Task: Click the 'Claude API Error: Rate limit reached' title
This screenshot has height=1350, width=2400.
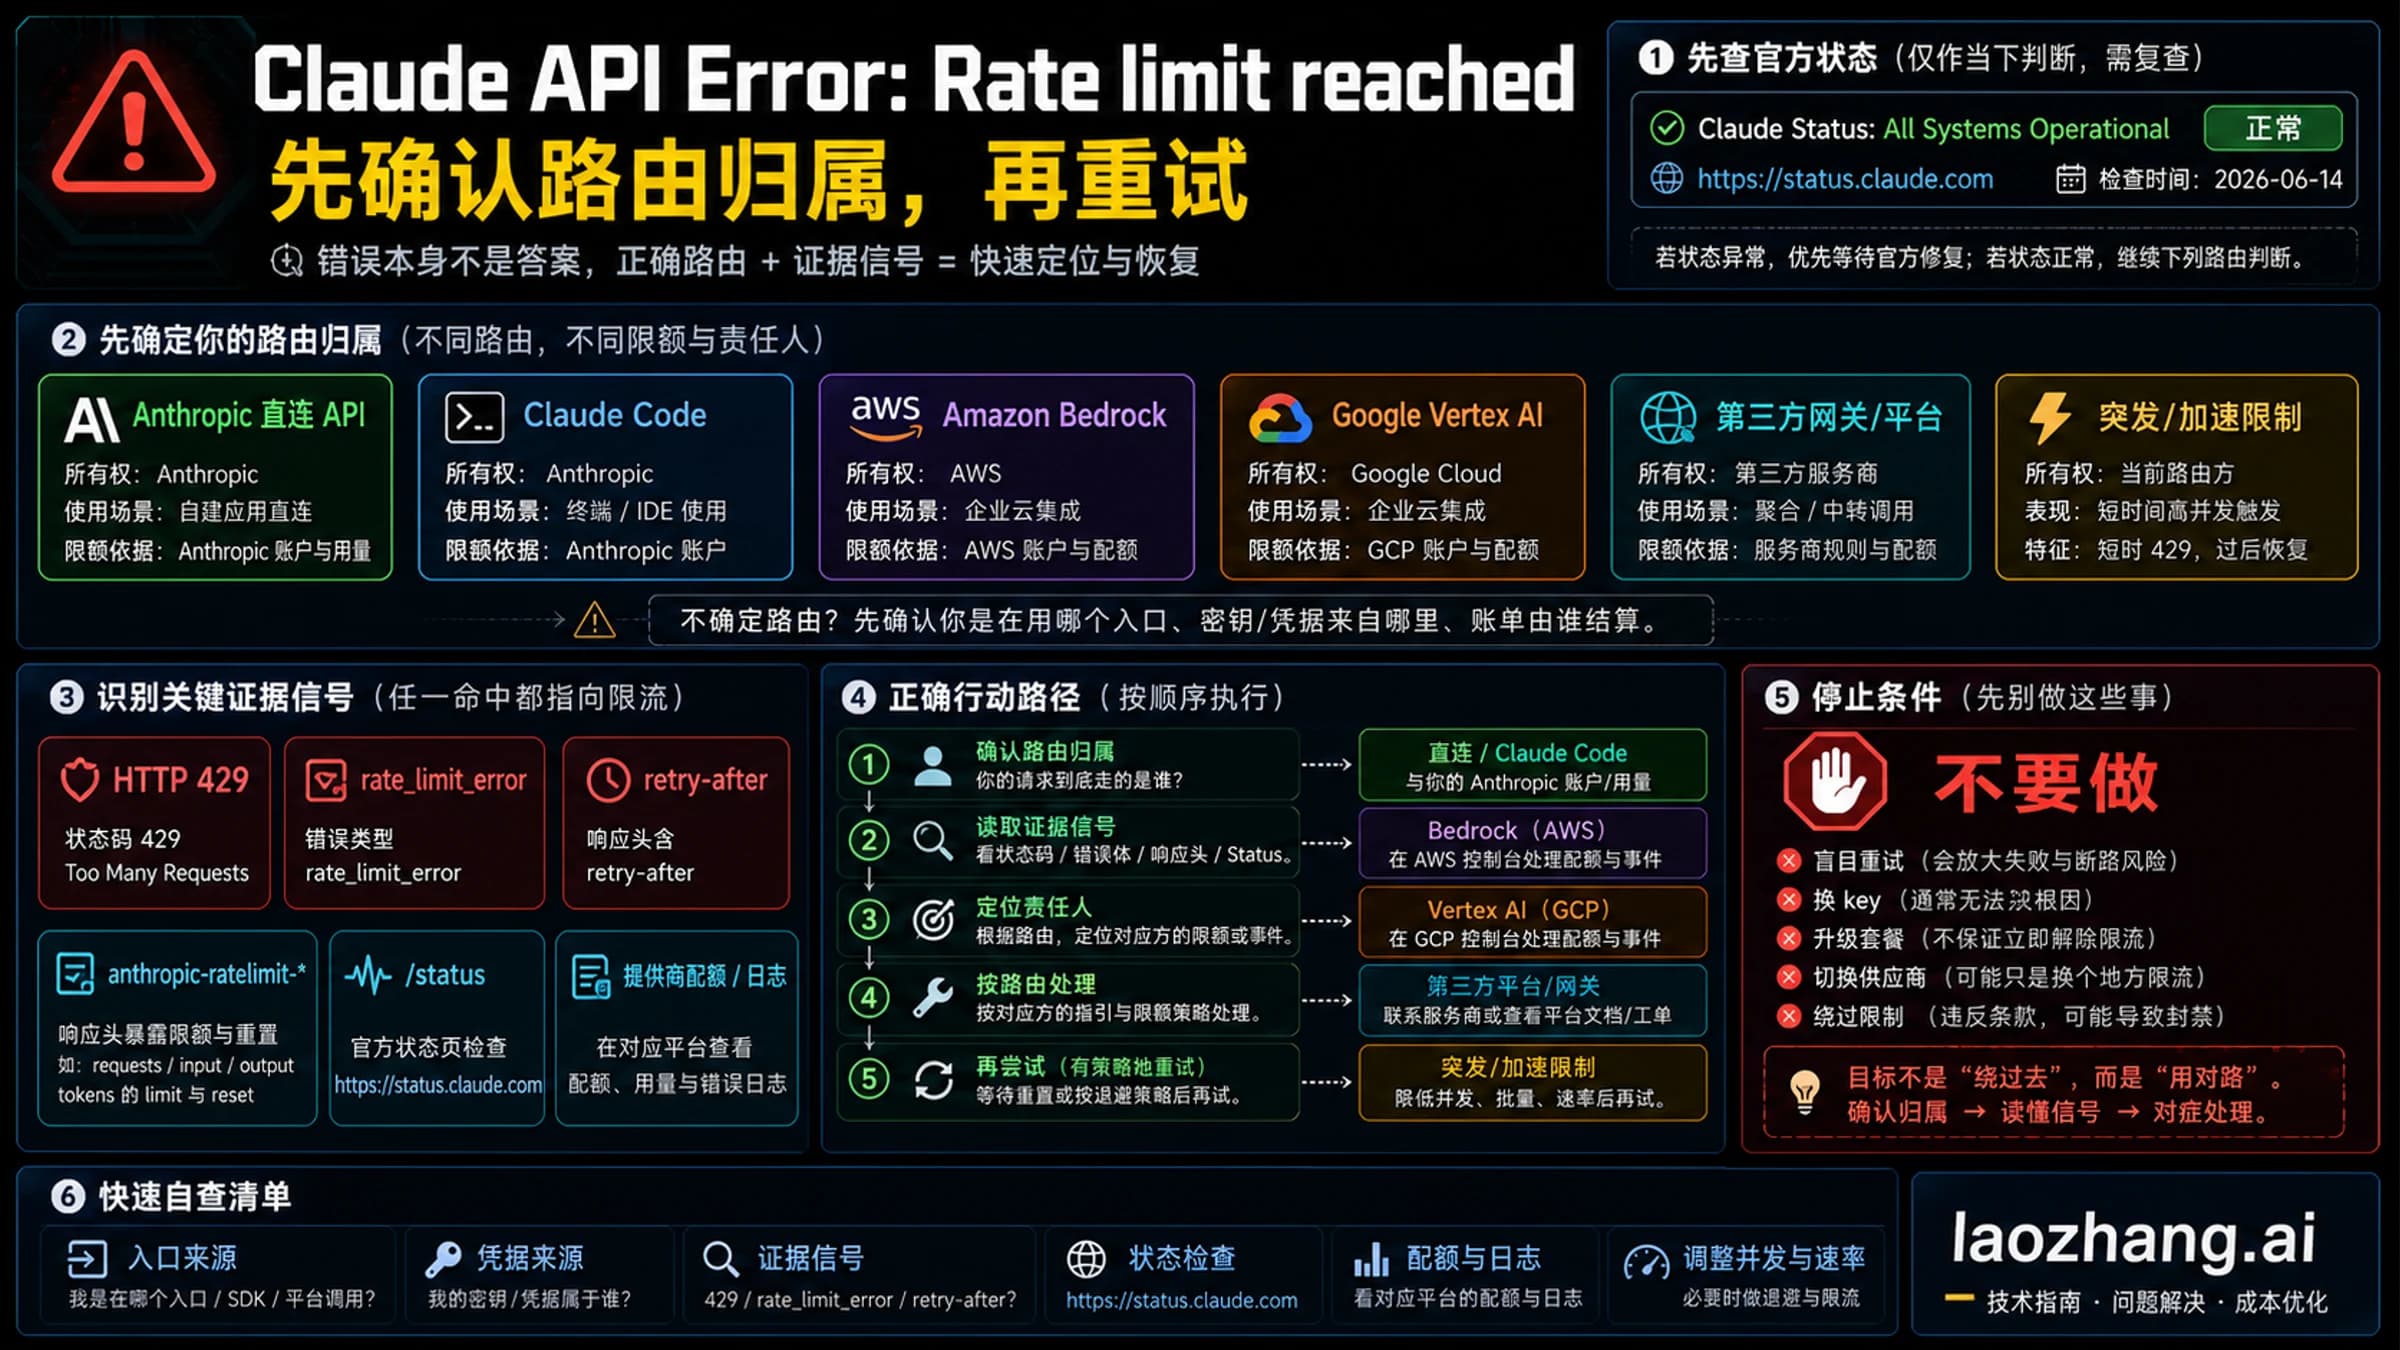Action: click(913, 80)
